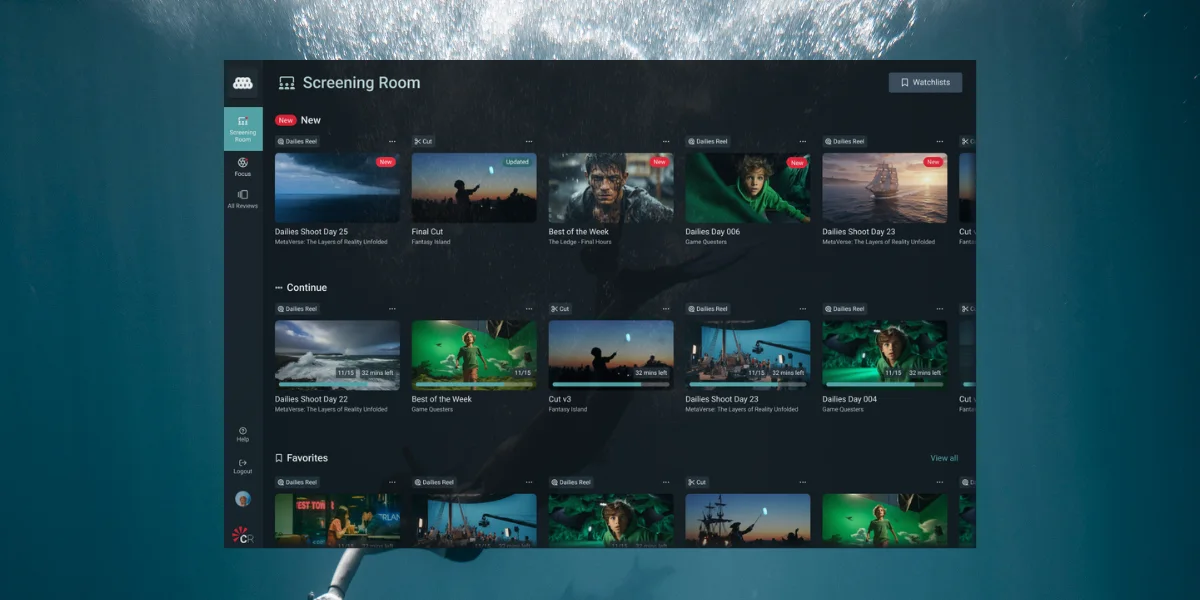The image size is (1200, 600).
Task: Click the 11/15 counter on Dailies Shoot Day 22
Action: 345,373
